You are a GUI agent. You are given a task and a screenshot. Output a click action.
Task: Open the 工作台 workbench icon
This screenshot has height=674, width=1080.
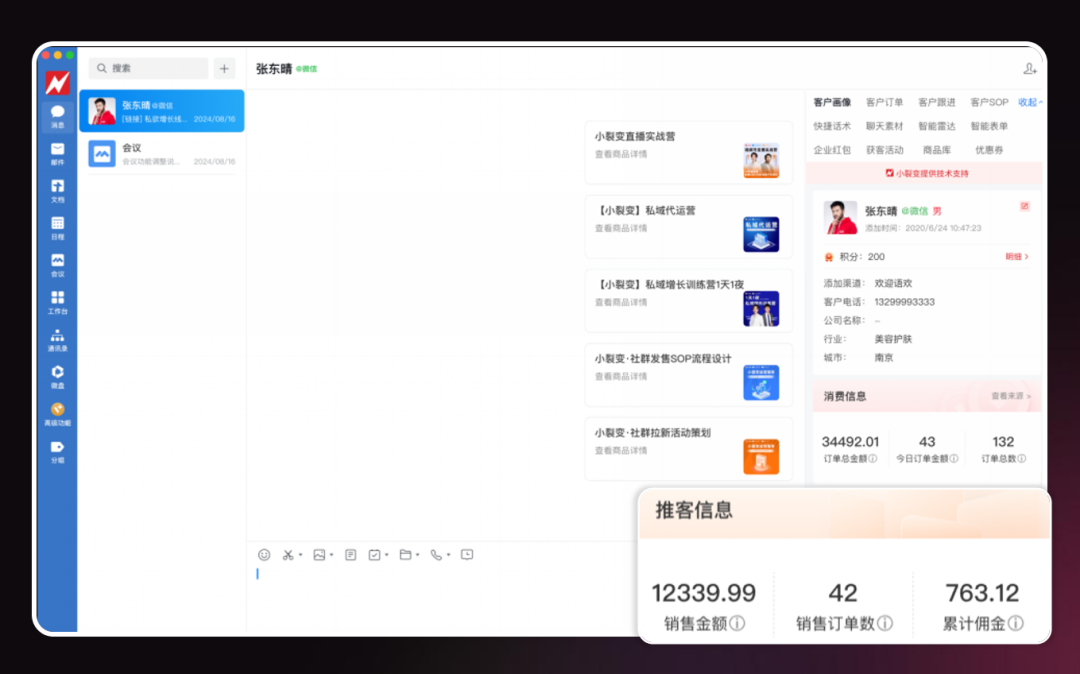tap(57, 299)
